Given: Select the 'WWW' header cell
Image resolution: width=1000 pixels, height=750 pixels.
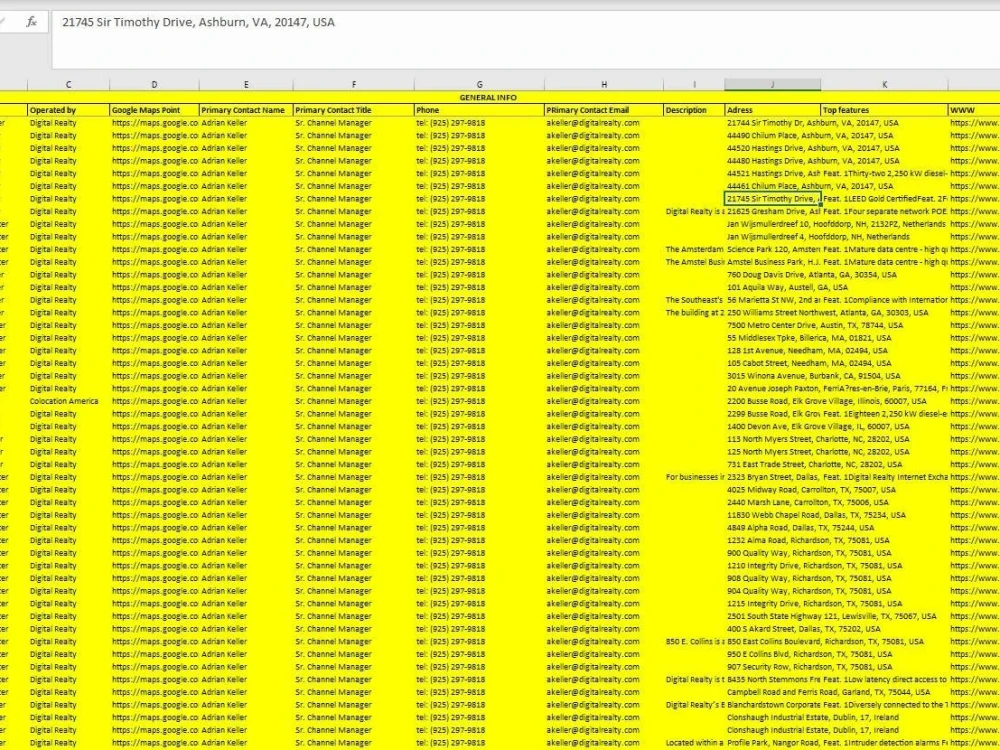Looking at the screenshot, I should point(974,110).
